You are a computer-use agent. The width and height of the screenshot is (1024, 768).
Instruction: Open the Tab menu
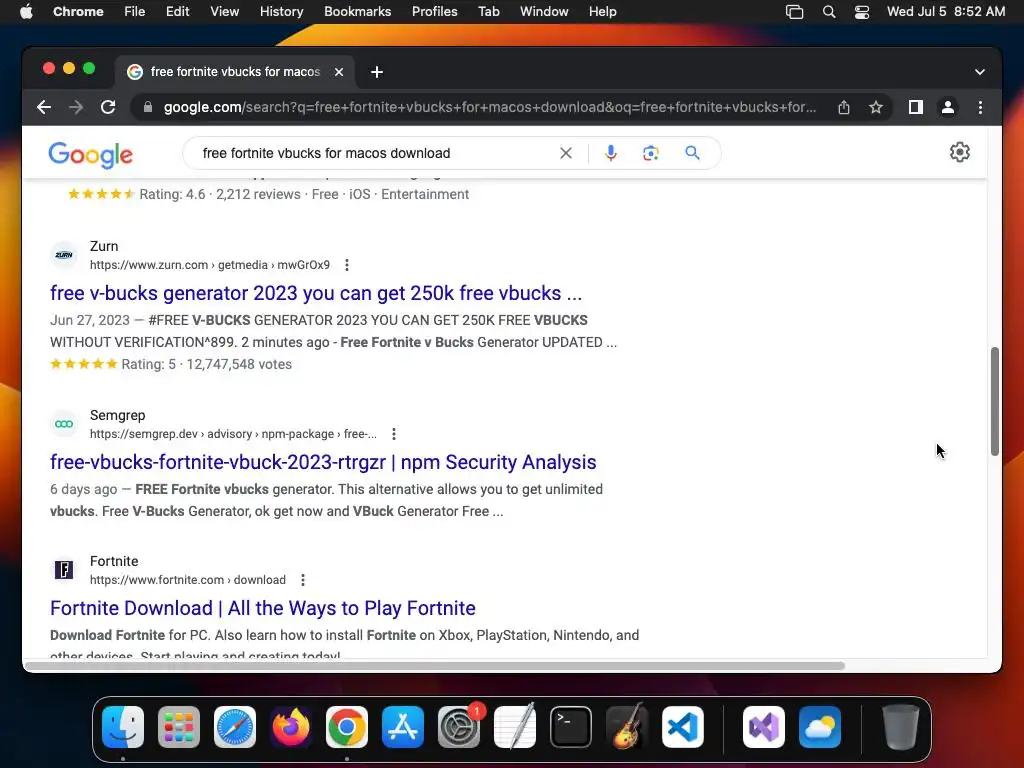pyautogui.click(x=488, y=11)
